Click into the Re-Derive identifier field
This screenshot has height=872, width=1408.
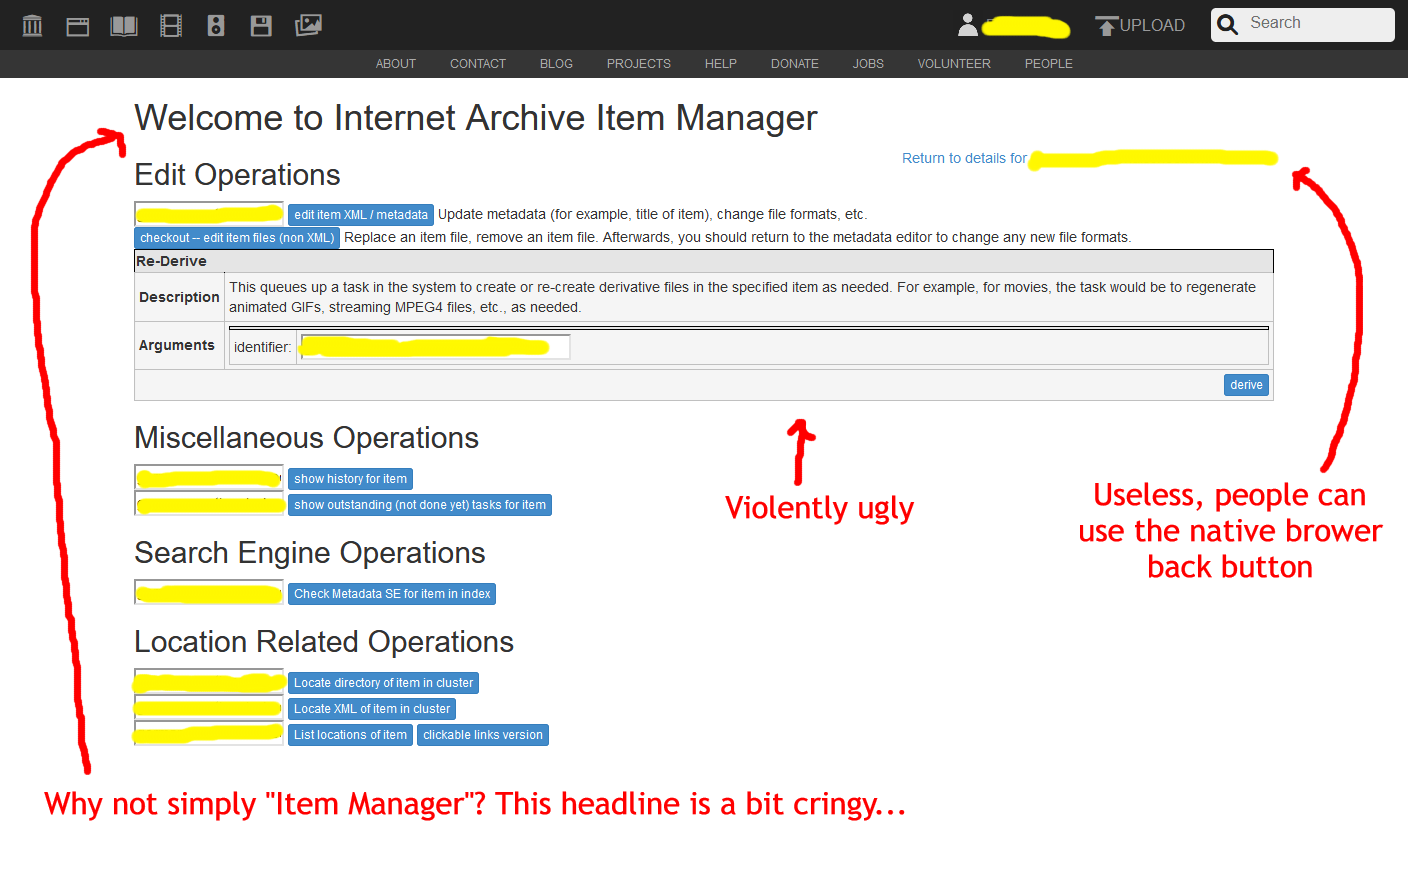(435, 347)
